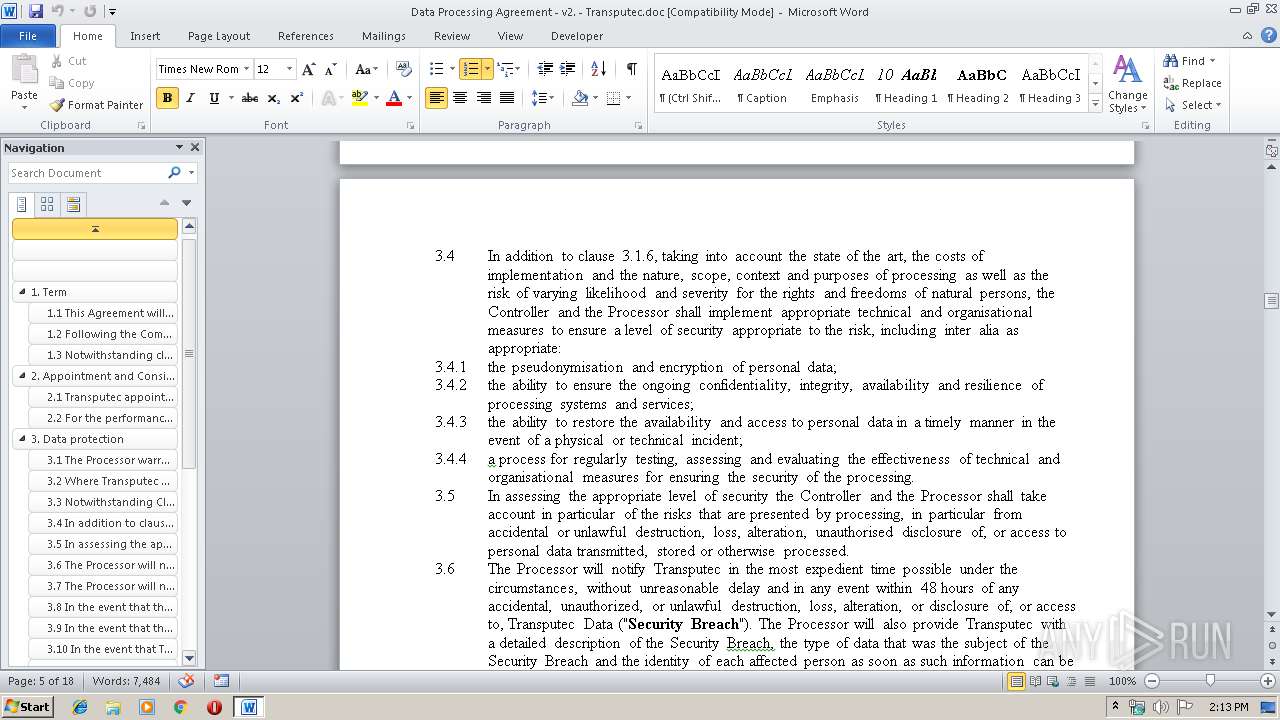This screenshot has width=1280, height=720.
Task: Copy the selection
Action: [x=72, y=83]
